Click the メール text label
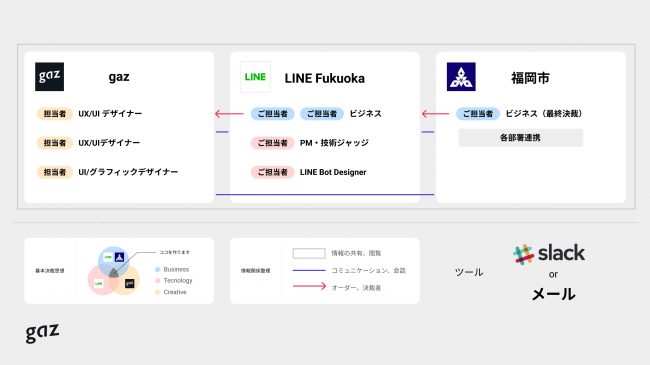Viewport: 650px width, 365px height. pyautogui.click(x=553, y=294)
